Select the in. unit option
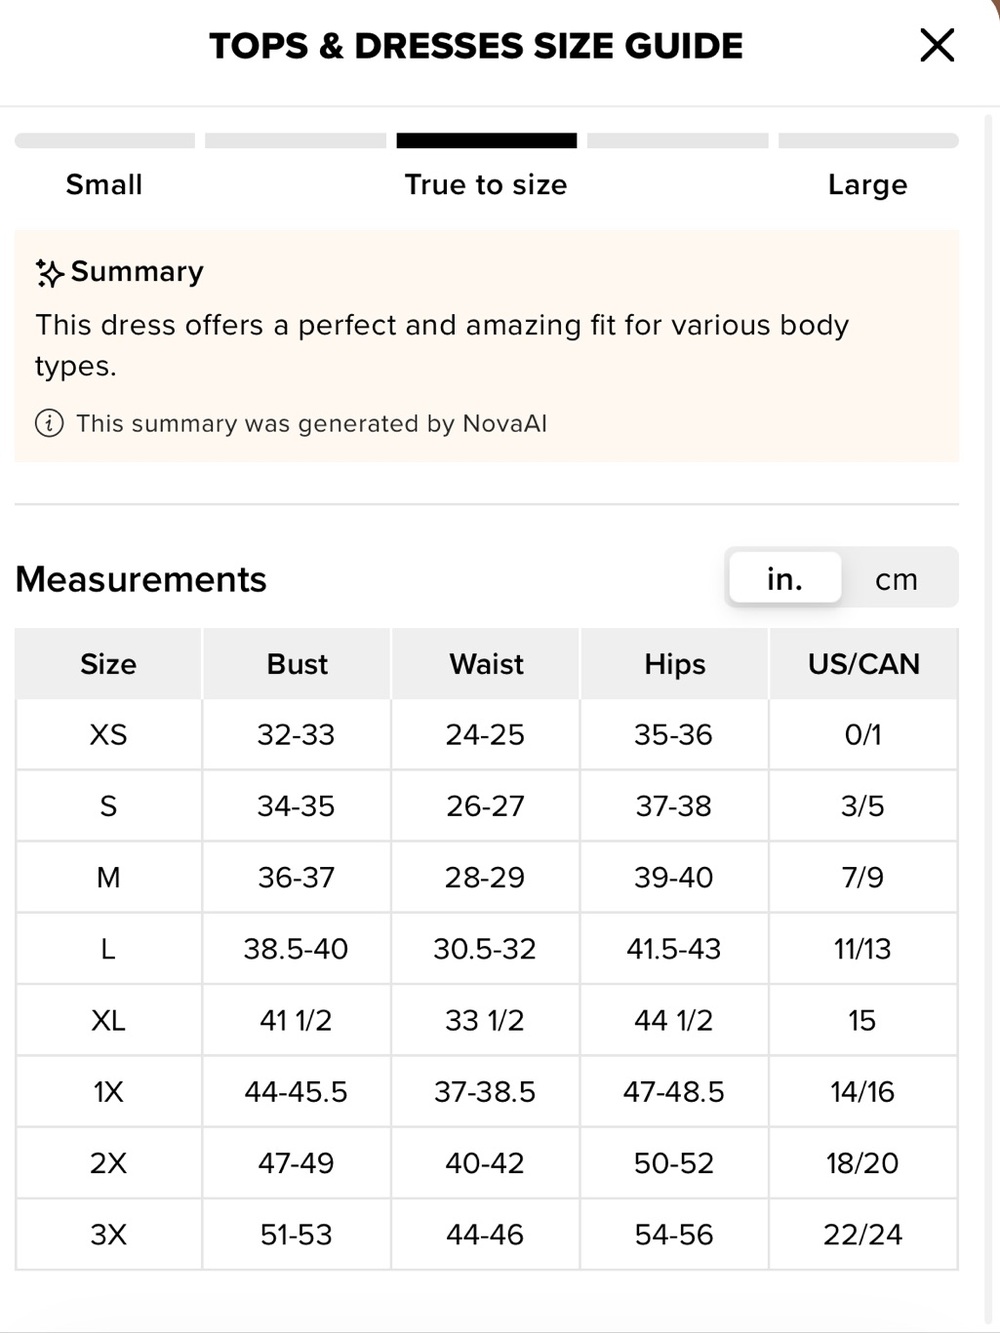This screenshot has height=1333, width=1000. tap(785, 578)
